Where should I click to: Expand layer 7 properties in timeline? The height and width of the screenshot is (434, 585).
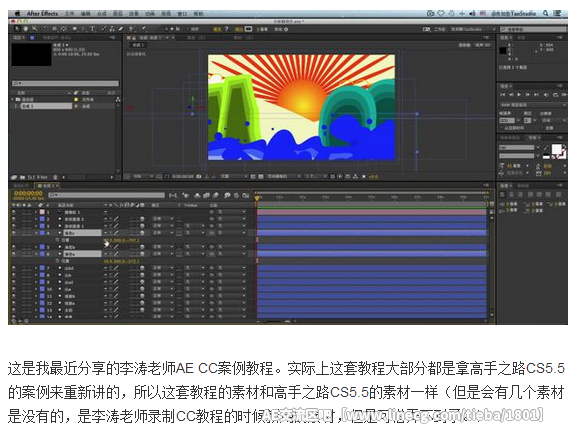tap(36, 268)
